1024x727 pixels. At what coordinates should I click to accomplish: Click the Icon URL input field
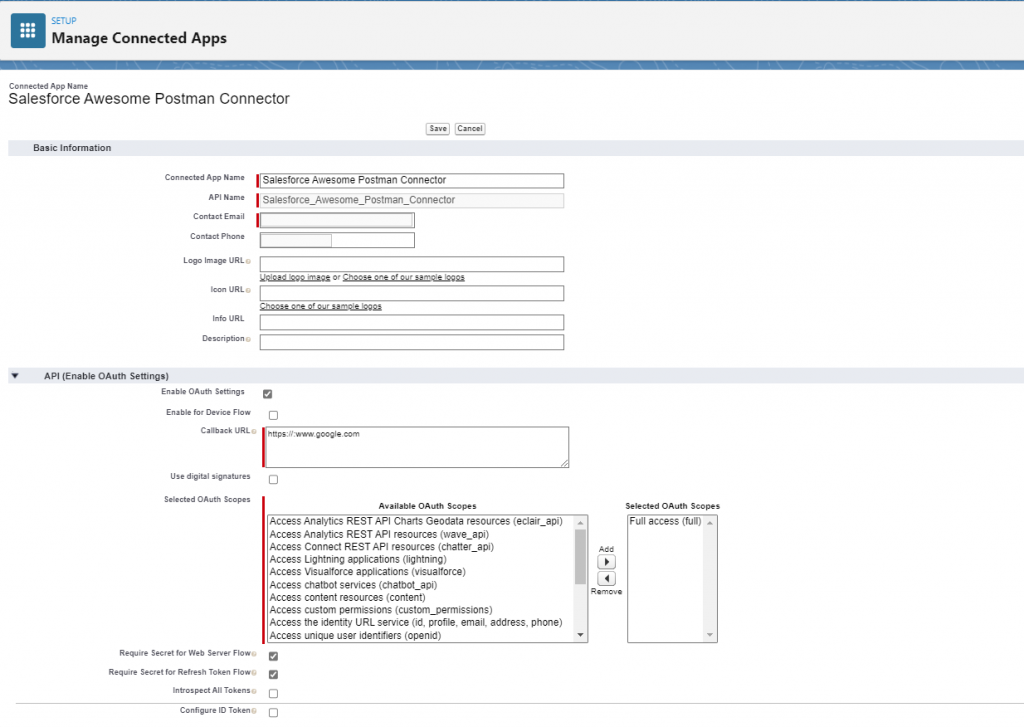411,293
